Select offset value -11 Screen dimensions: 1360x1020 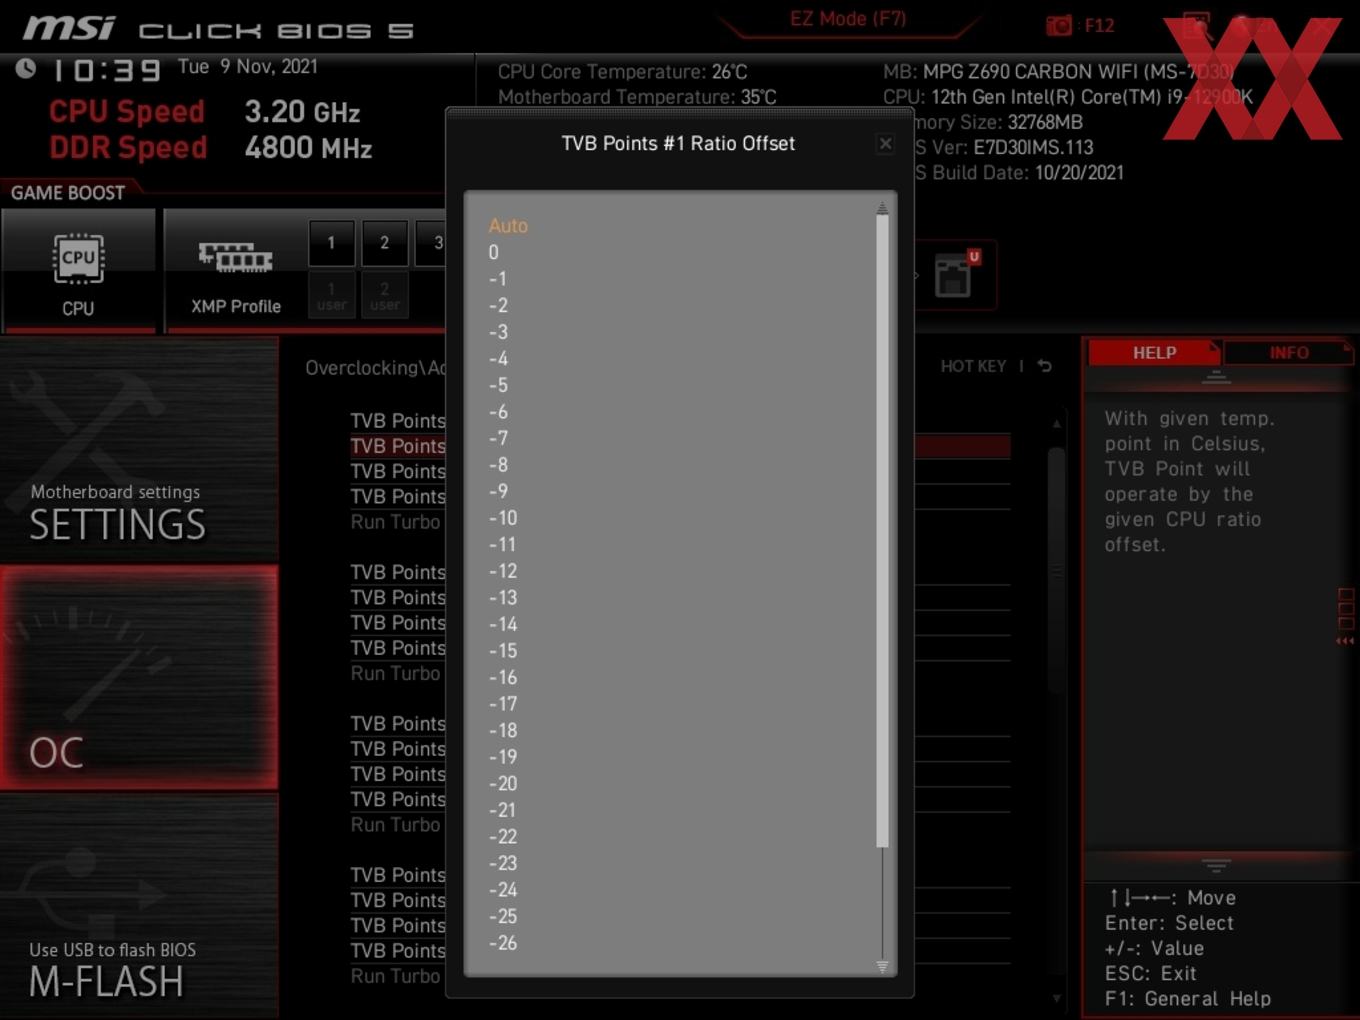503,545
